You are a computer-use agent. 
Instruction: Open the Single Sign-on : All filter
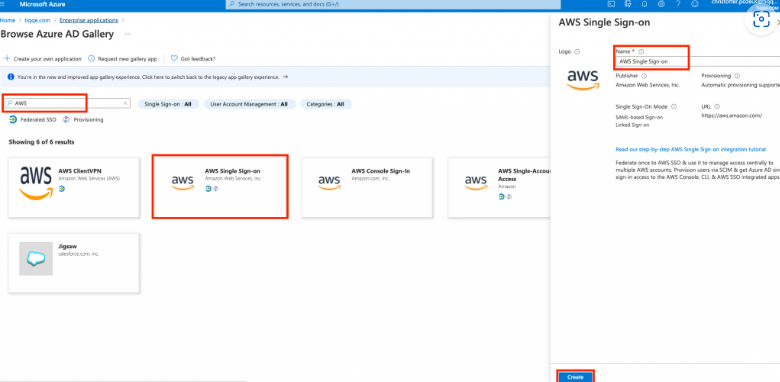[x=168, y=104]
